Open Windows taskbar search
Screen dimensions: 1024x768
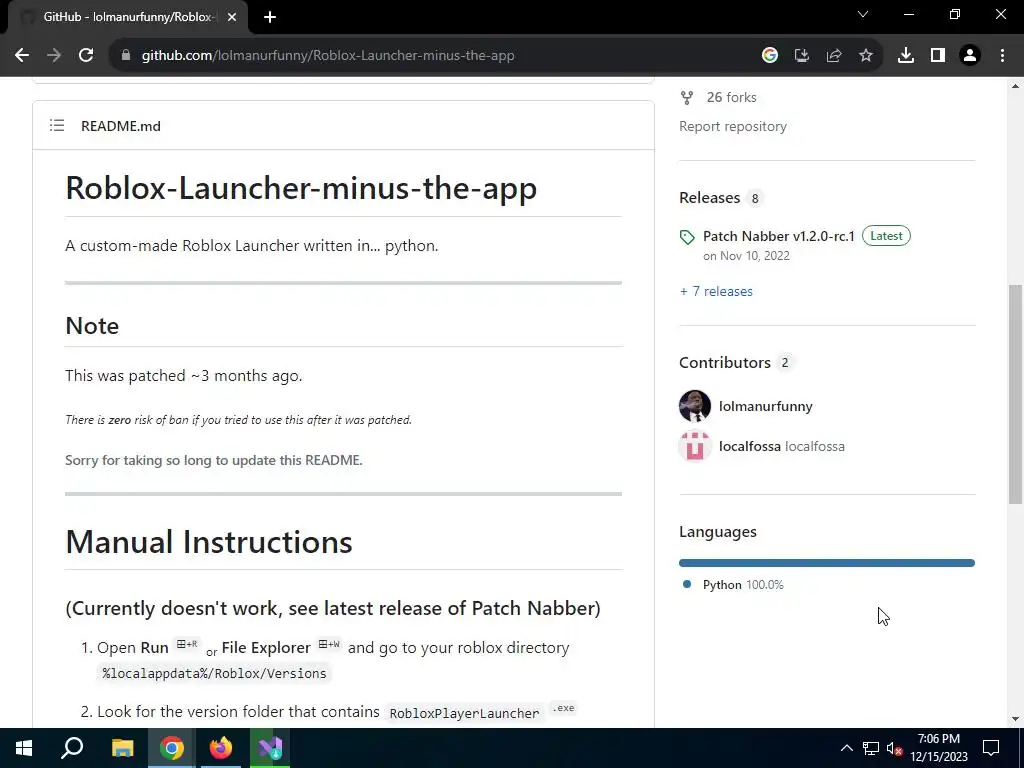click(72, 748)
